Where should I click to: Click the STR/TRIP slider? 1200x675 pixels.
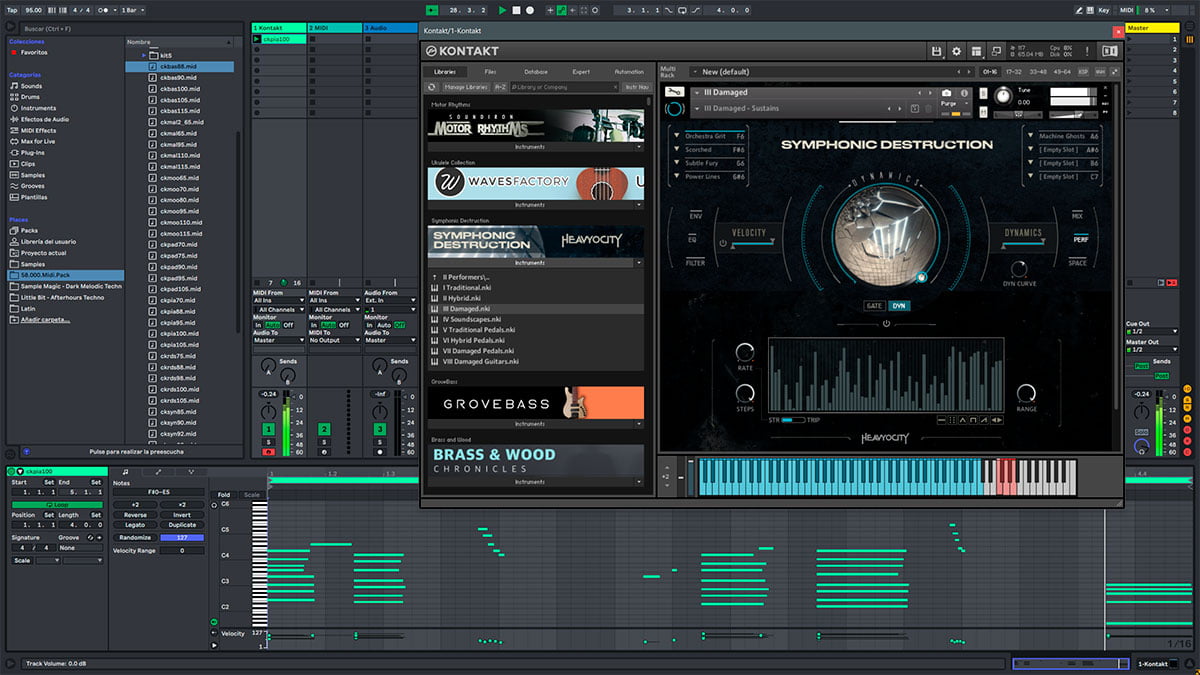pos(792,420)
